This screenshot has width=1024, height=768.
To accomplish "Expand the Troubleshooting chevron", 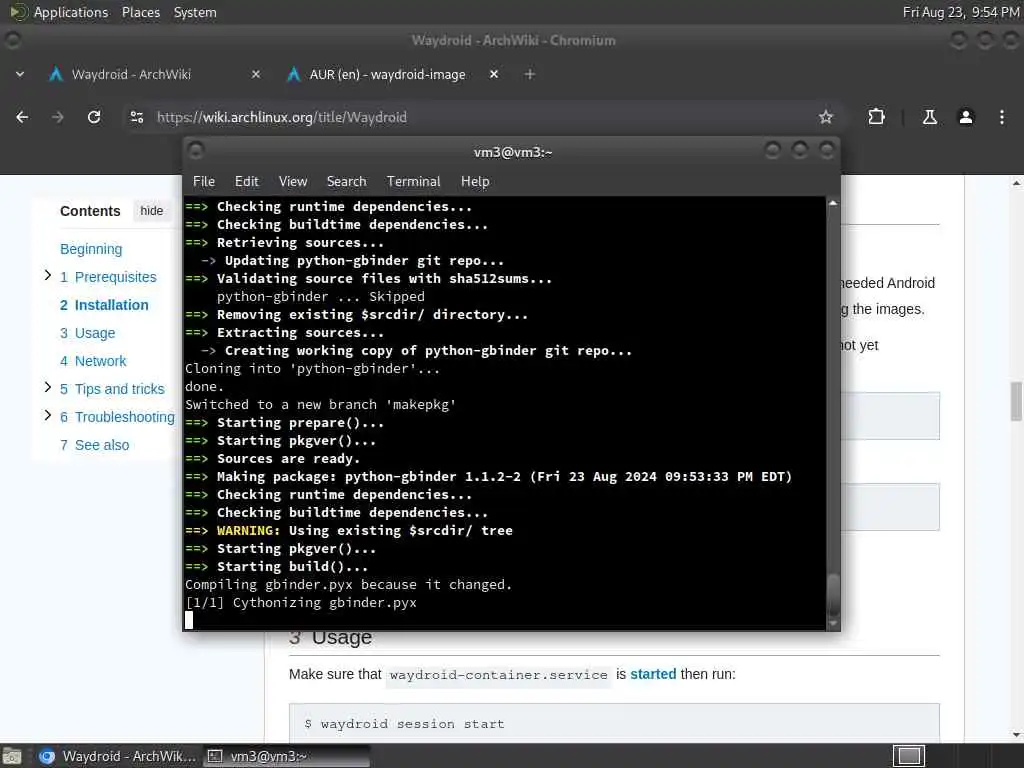I will (x=47, y=415).
